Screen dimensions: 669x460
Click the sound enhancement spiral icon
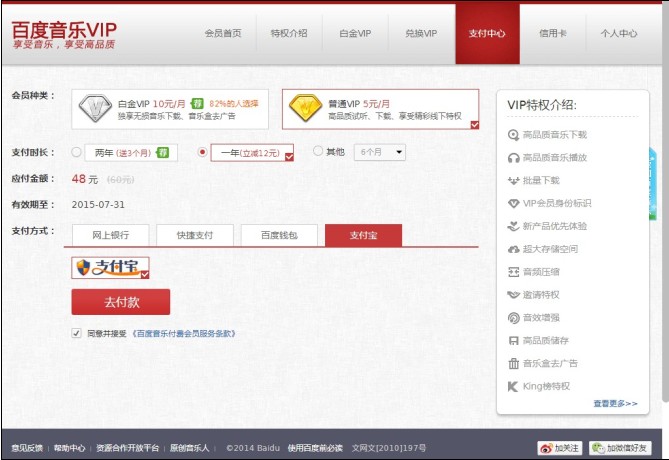513,318
